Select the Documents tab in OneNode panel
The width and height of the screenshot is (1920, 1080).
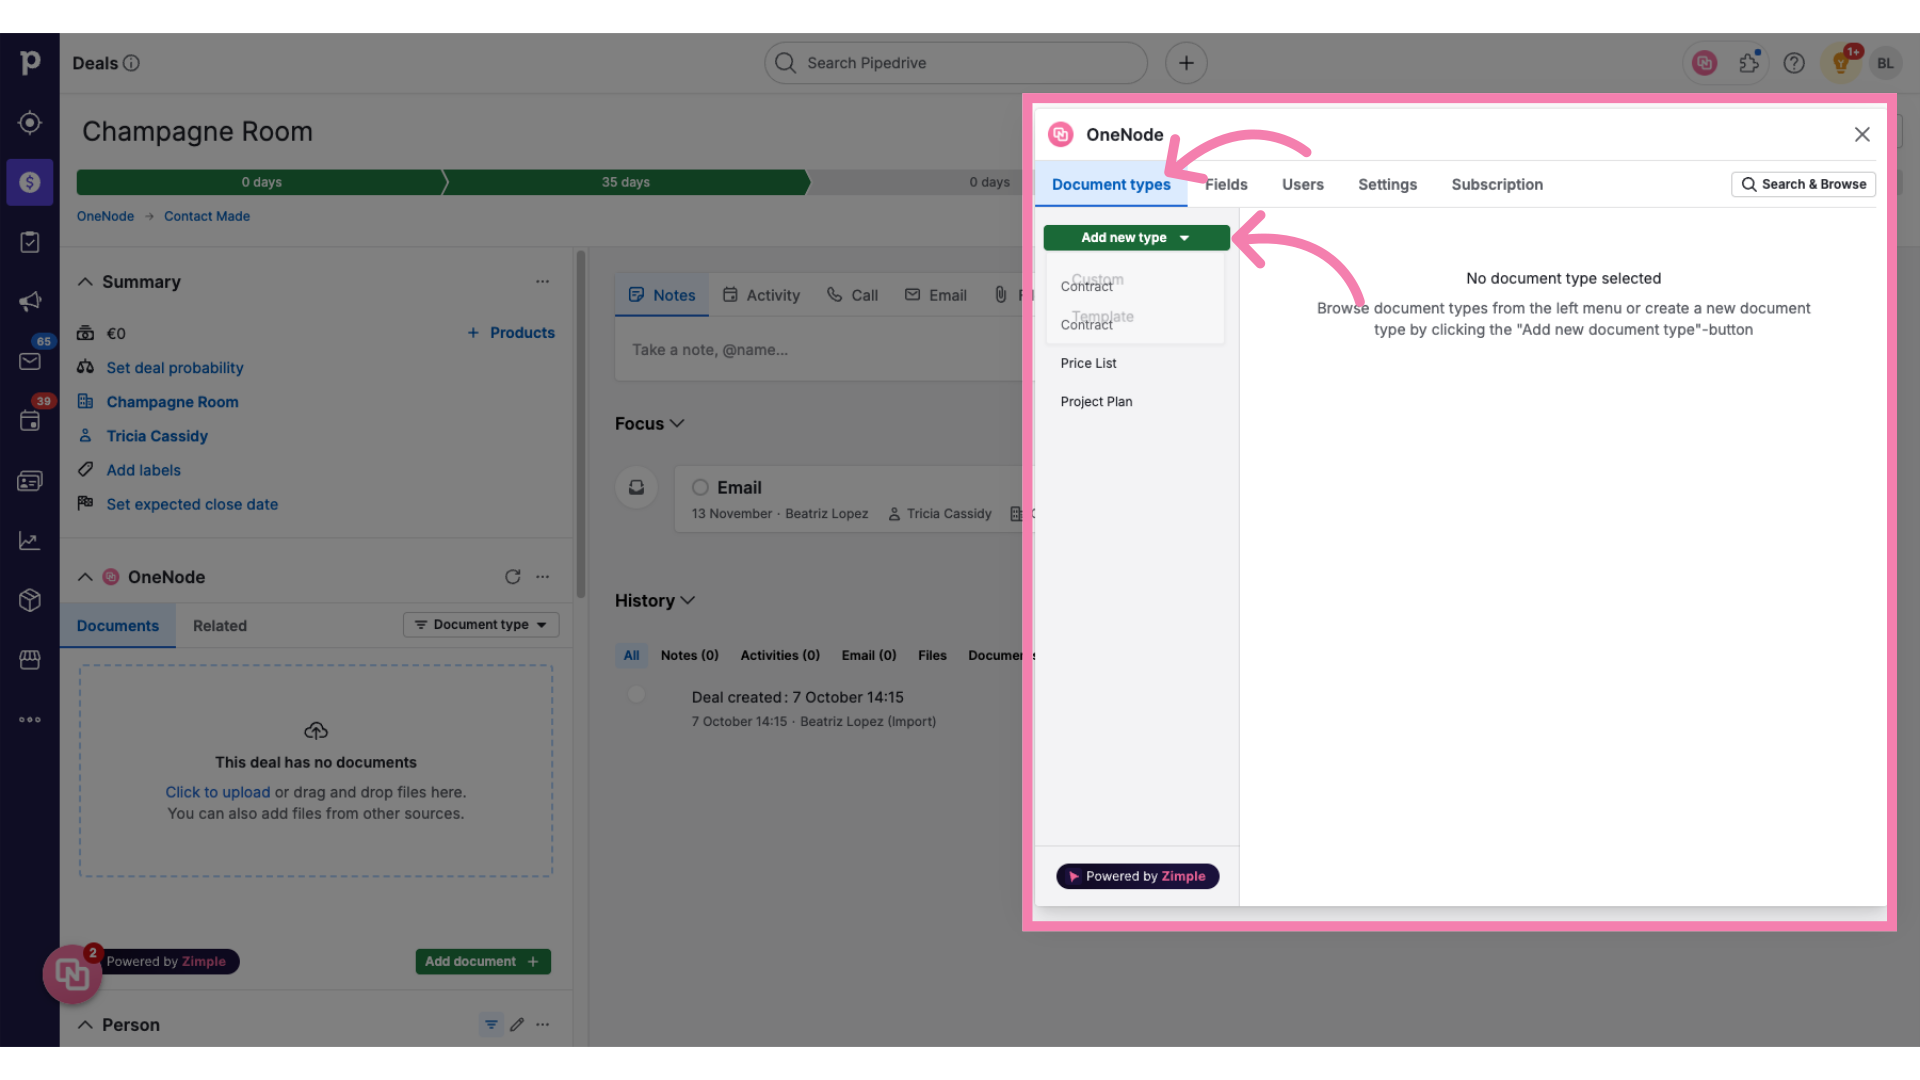pyautogui.click(x=118, y=626)
